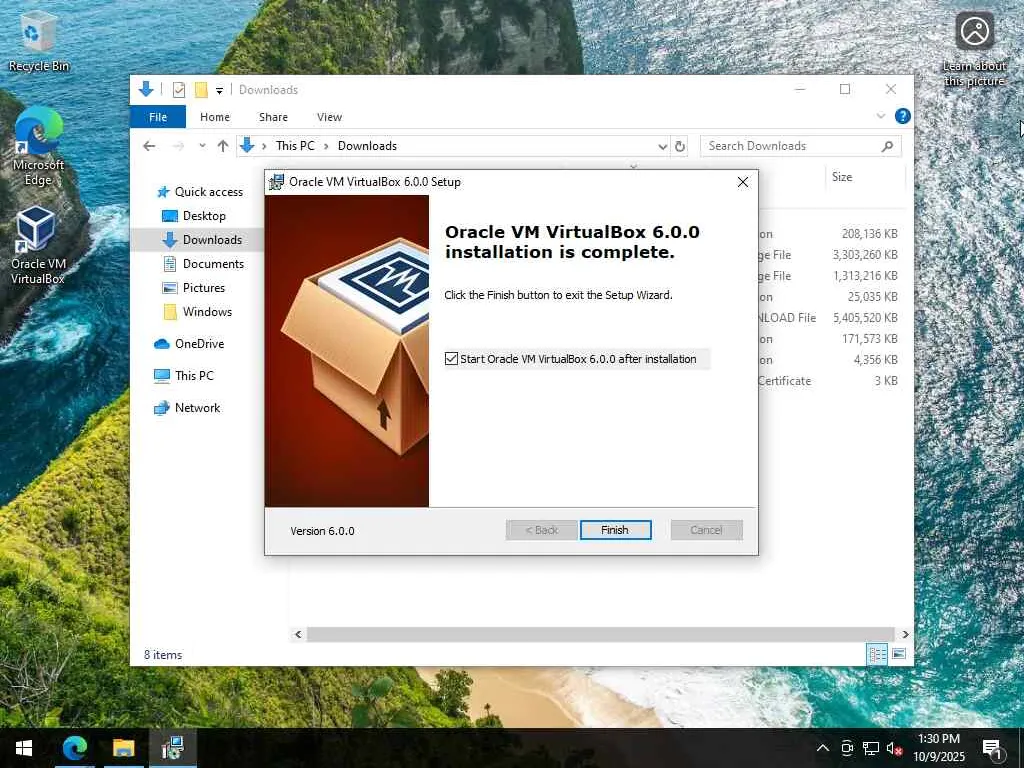Select Oracle VM VirtualBox desktop shortcut

[38, 246]
